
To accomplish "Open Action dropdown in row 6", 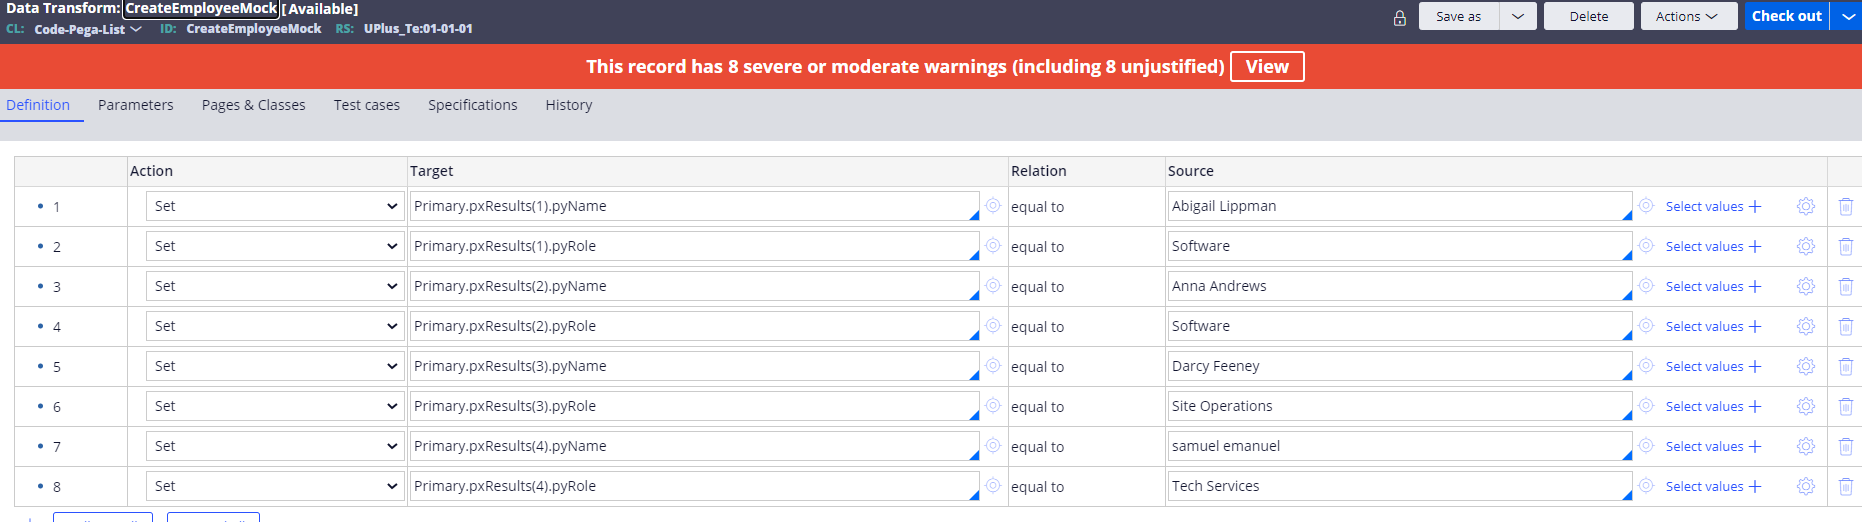I will coord(275,406).
